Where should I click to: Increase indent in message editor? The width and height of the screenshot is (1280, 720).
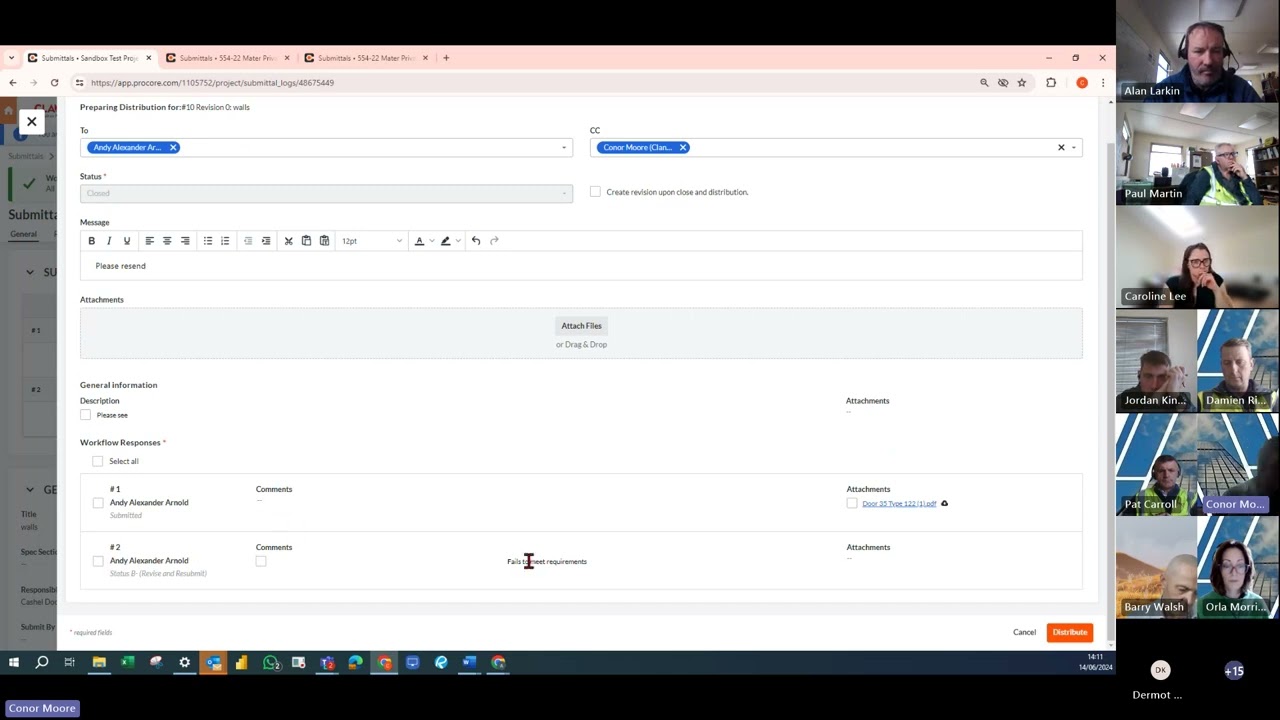coord(266,241)
